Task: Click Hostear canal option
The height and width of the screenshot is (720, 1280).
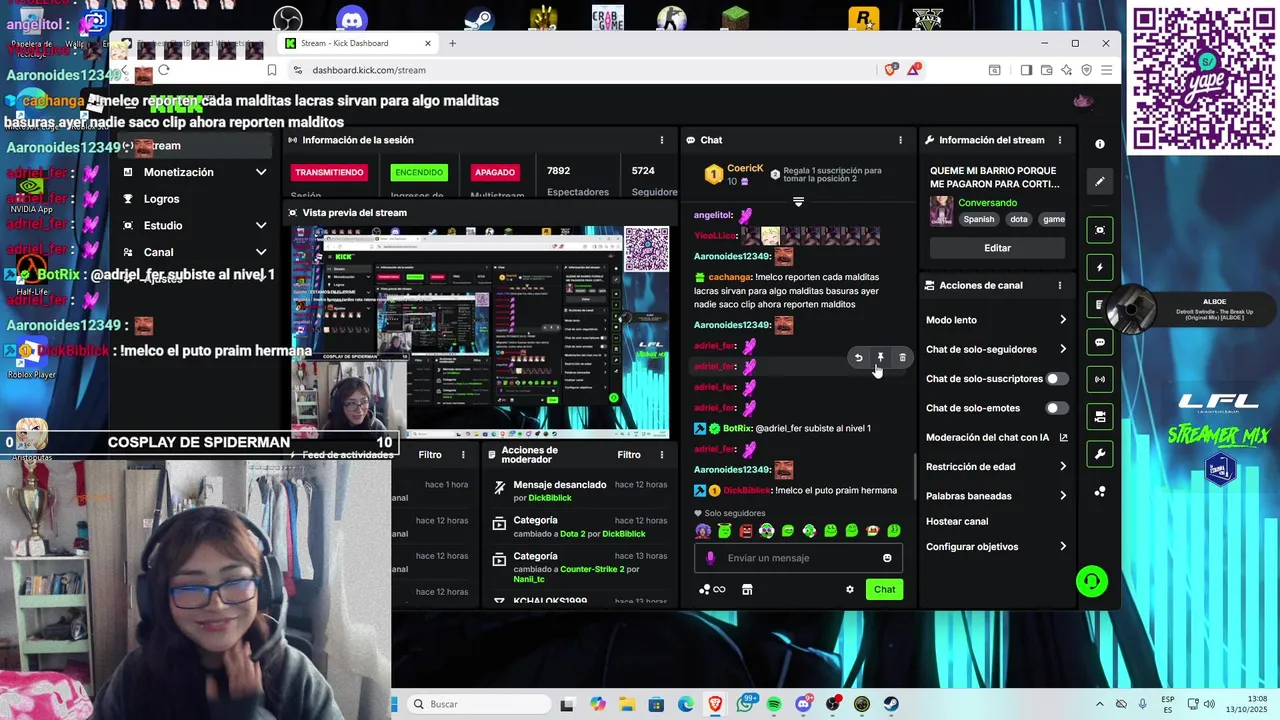Action: coord(957,521)
